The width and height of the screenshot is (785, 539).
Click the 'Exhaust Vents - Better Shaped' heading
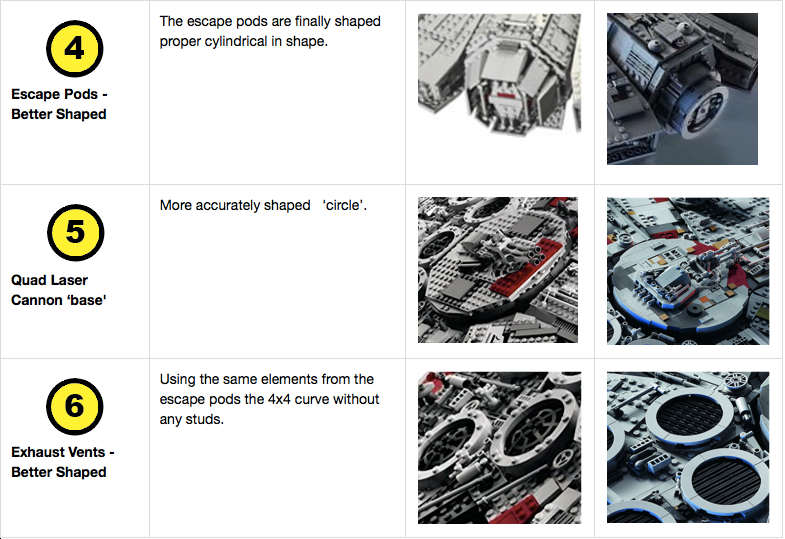[63, 462]
